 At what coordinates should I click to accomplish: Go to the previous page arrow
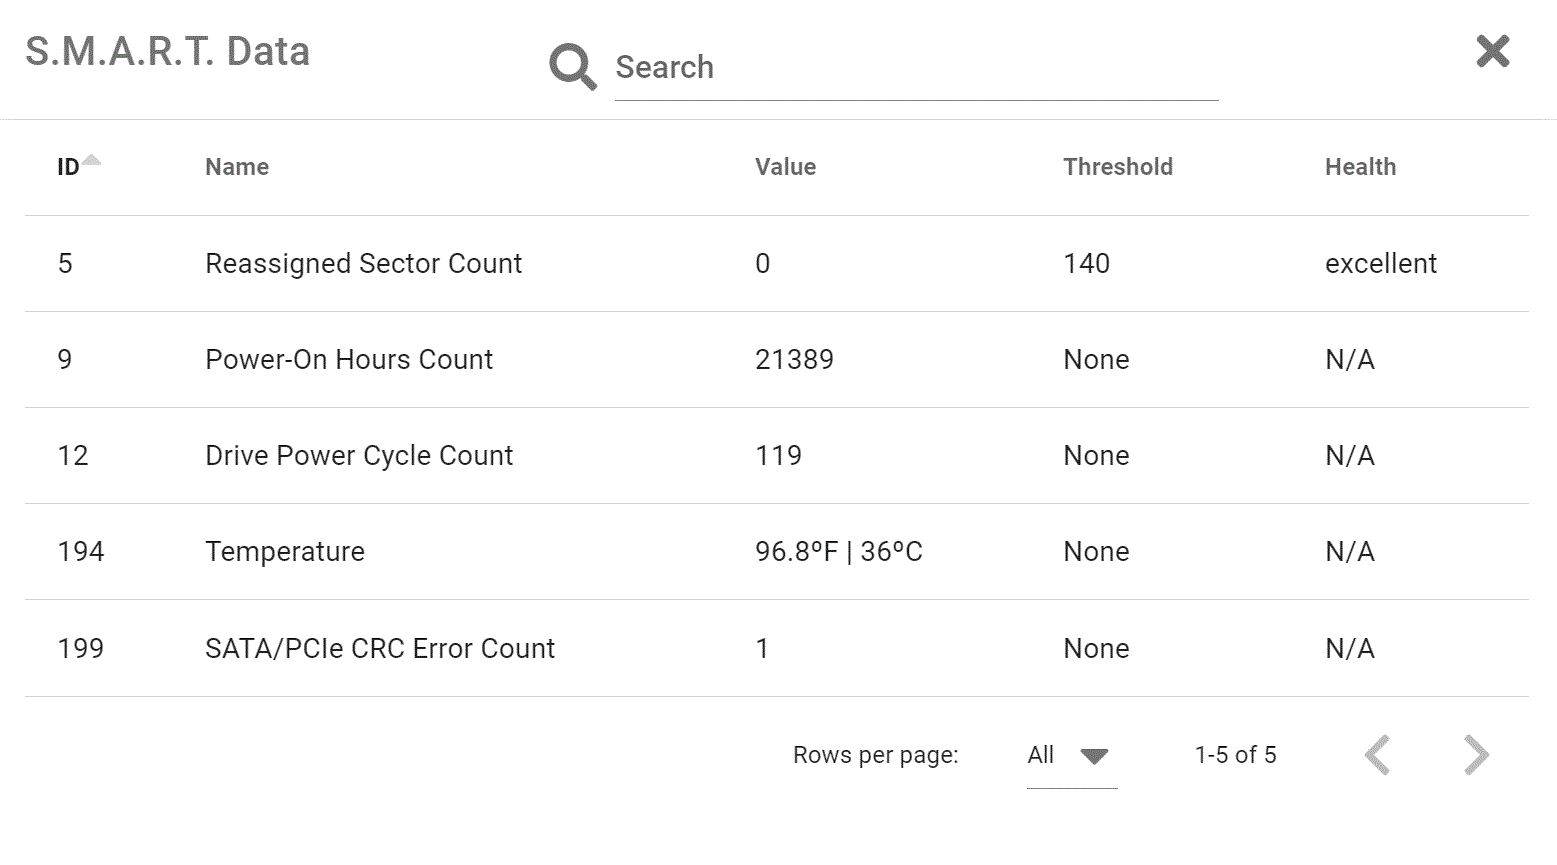tap(1378, 755)
